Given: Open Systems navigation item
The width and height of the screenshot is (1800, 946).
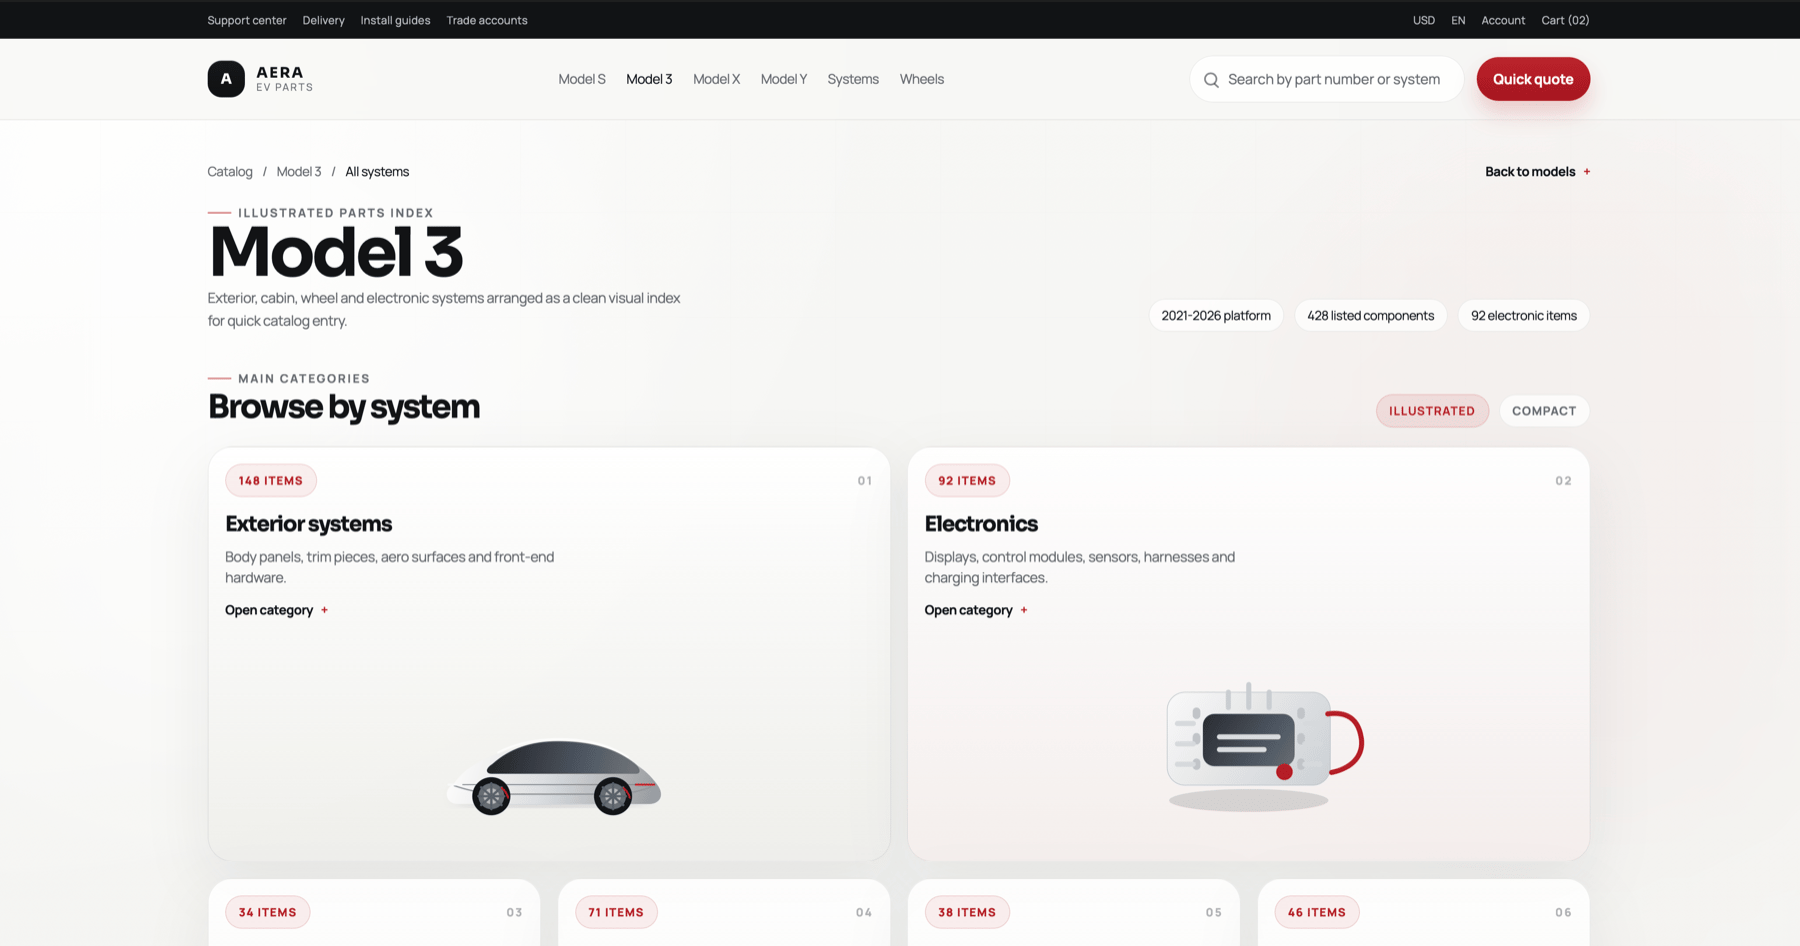Looking at the screenshot, I should coord(853,79).
